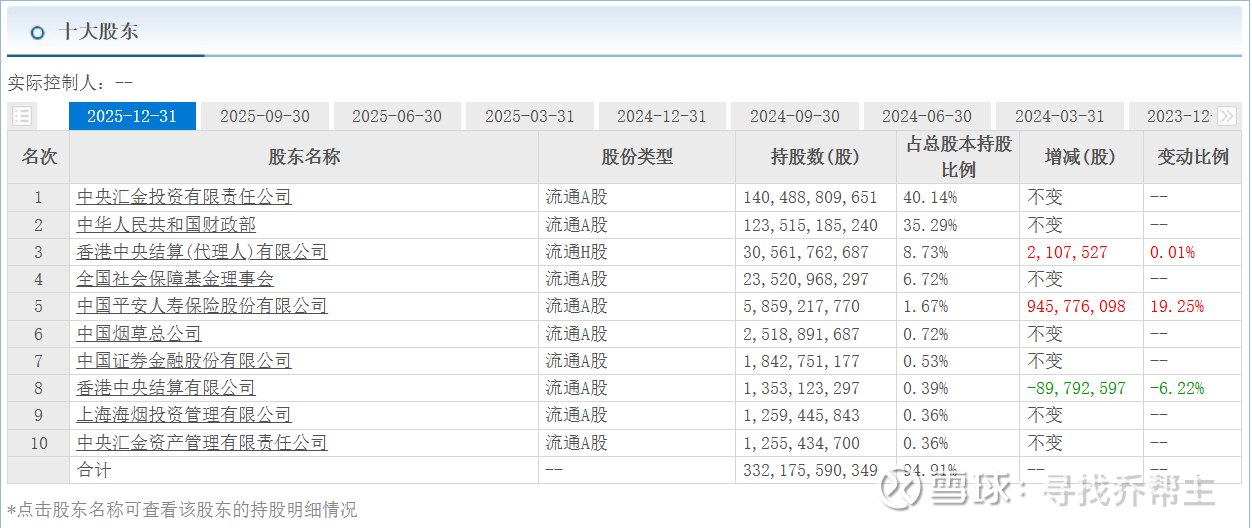Screen dimensions: 1252x528
Task: Click the 变动比例 column header
Action: (1193, 157)
